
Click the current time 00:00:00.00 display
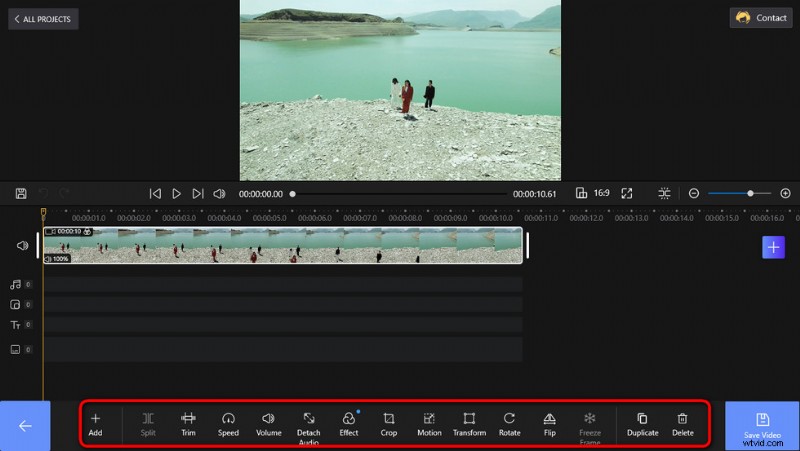point(261,194)
